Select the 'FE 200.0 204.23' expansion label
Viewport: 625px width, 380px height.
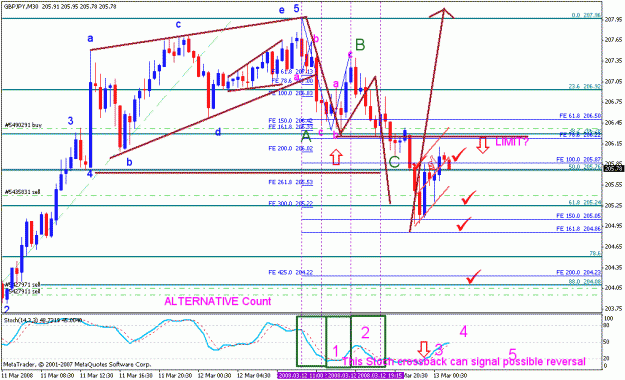click(579, 273)
